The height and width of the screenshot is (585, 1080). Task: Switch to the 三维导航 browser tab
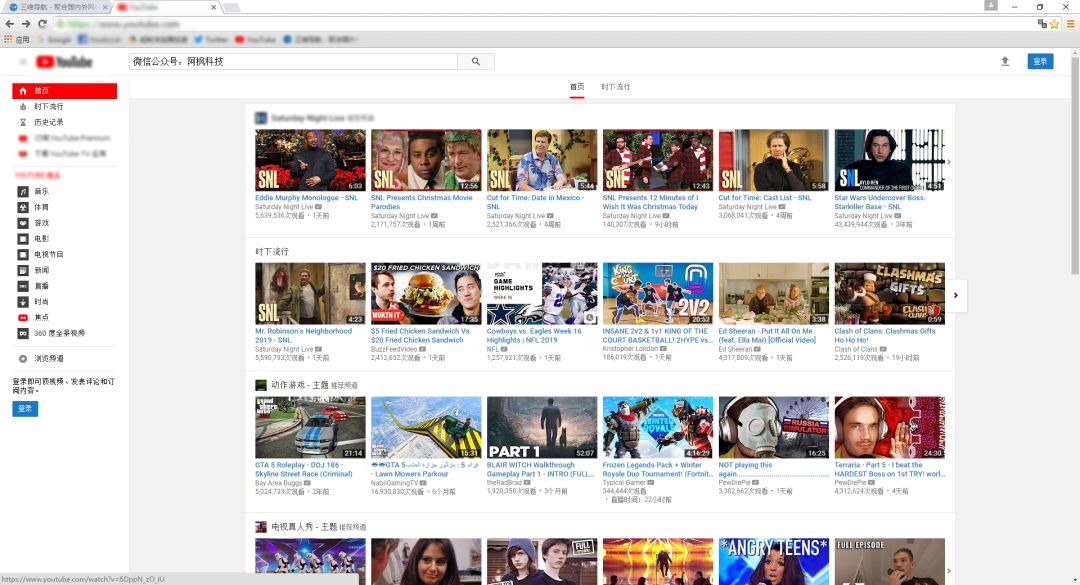click(56, 7)
